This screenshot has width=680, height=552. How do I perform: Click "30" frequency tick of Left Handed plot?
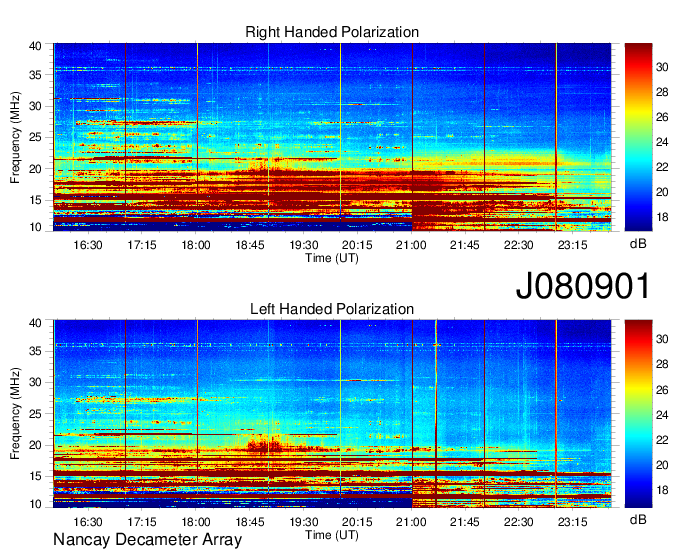tap(36, 382)
